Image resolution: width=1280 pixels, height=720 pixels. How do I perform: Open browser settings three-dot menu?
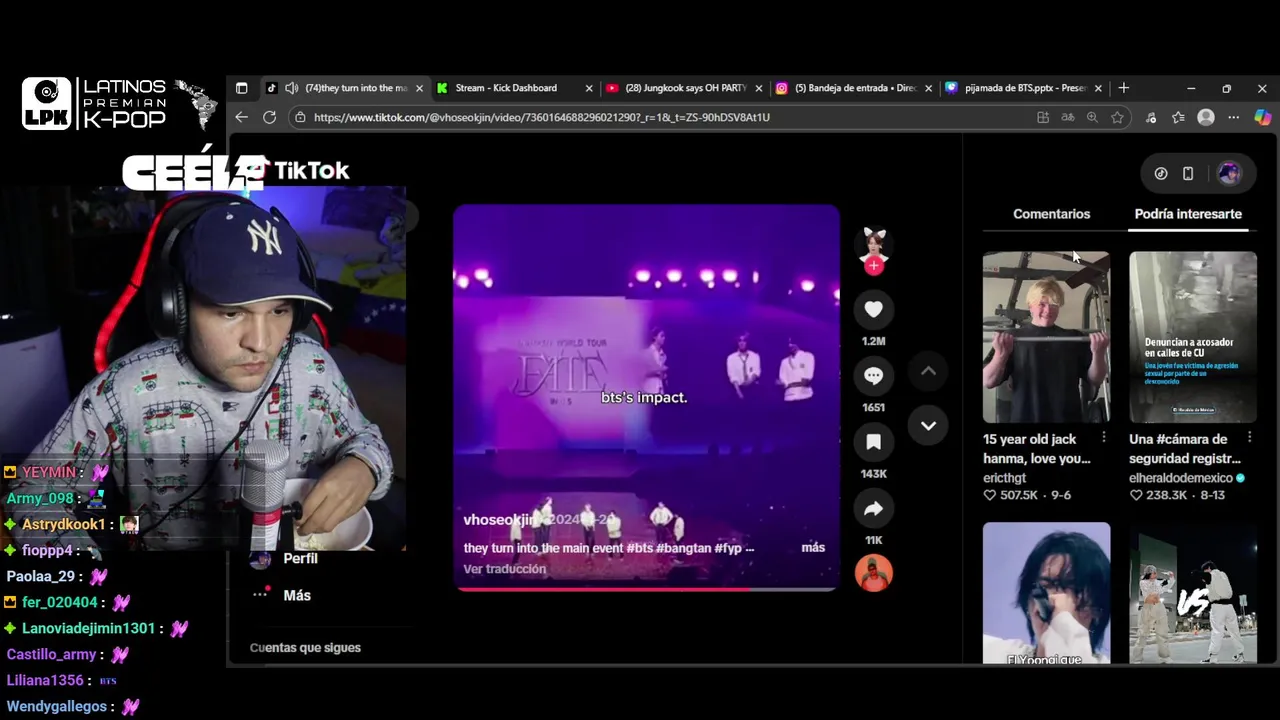pos(1234,117)
